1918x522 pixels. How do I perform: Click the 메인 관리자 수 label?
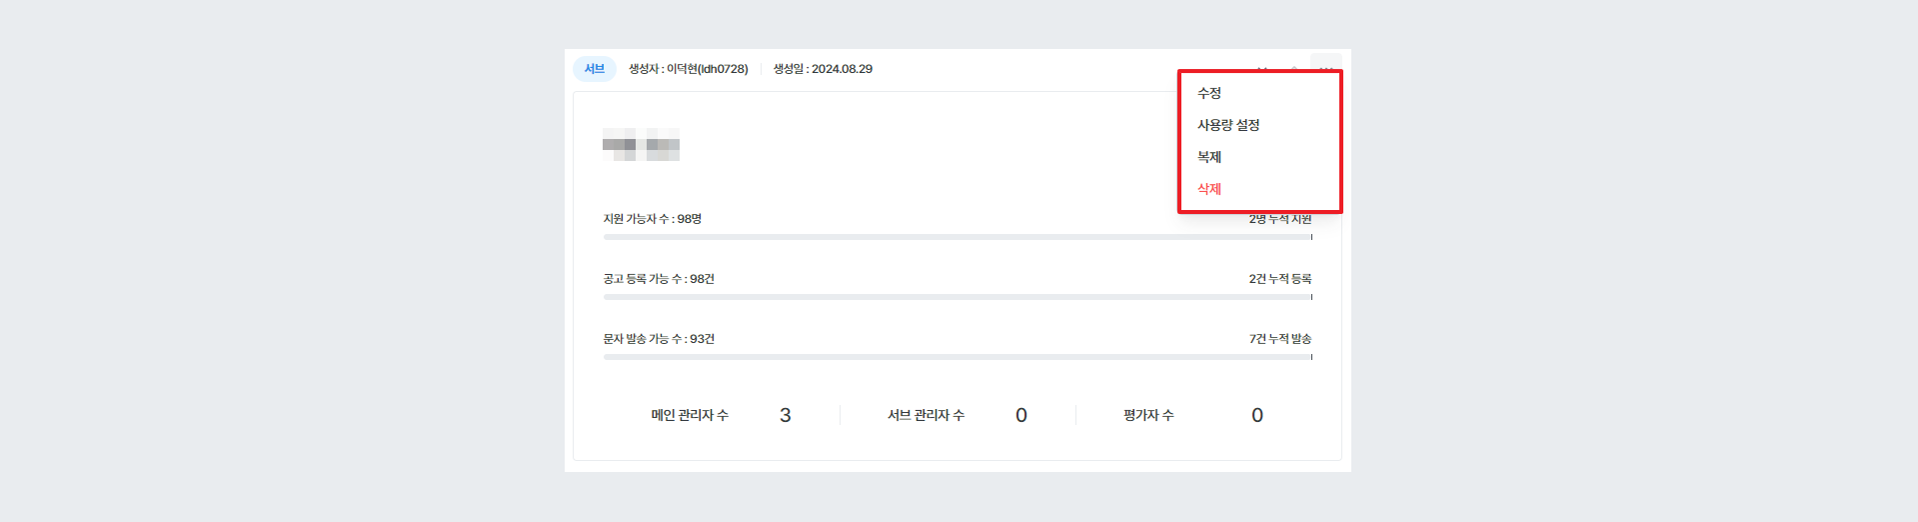[x=690, y=415]
